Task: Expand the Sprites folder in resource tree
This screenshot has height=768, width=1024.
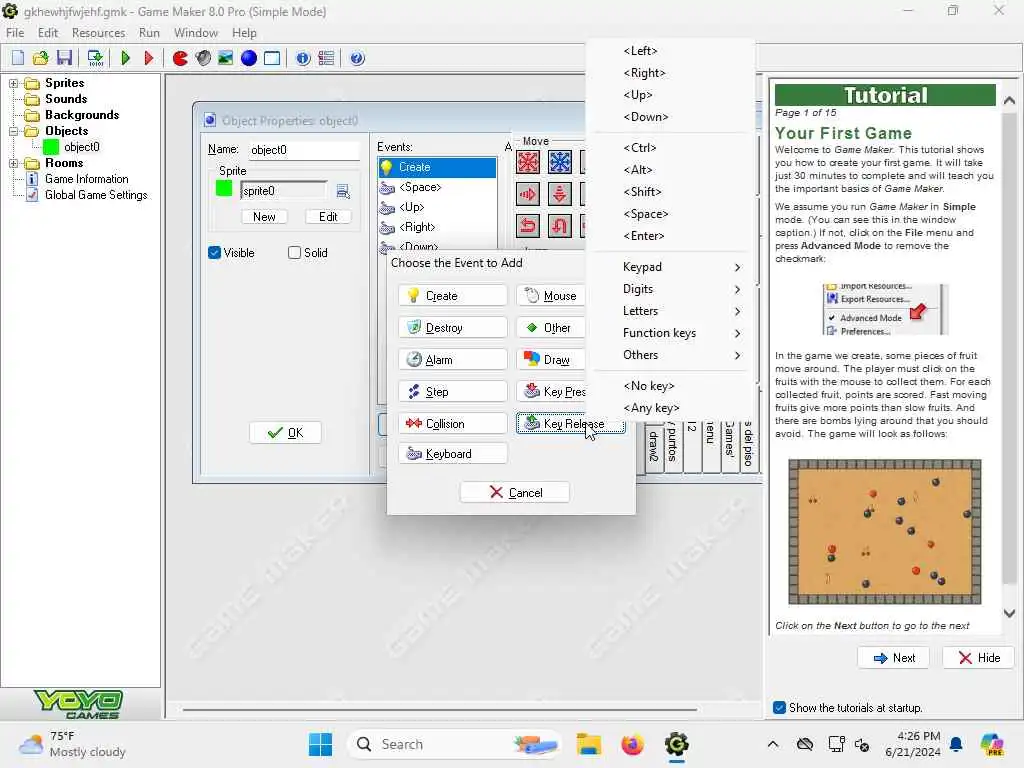Action: (x=13, y=83)
